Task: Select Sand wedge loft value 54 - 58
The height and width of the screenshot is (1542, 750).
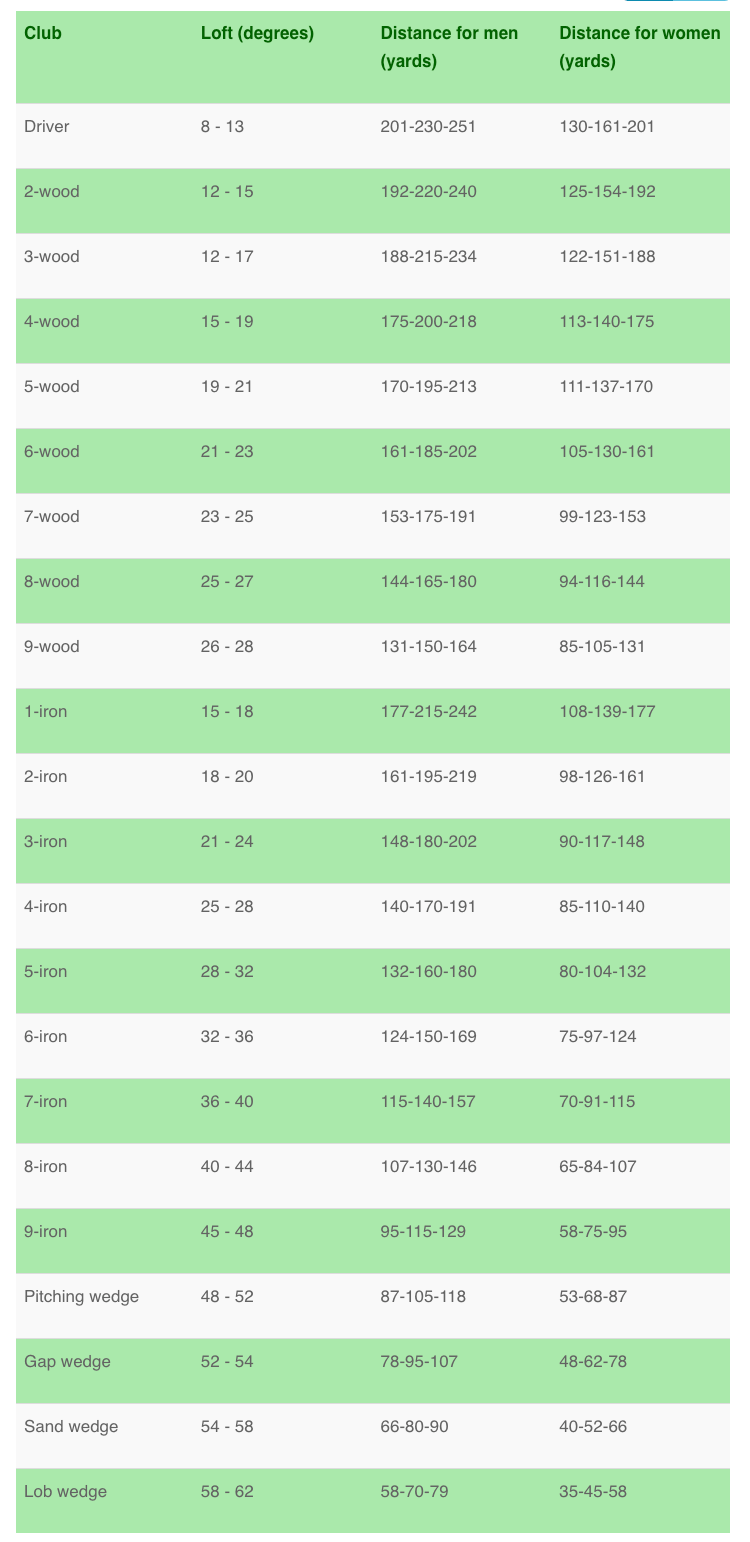Action: coord(227,1427)
